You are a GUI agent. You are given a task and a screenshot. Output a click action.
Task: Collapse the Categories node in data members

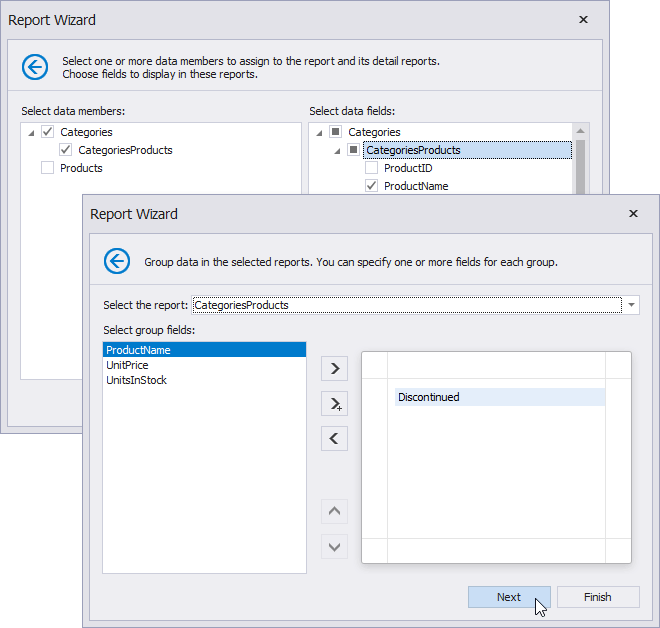(x=30, y=133)
